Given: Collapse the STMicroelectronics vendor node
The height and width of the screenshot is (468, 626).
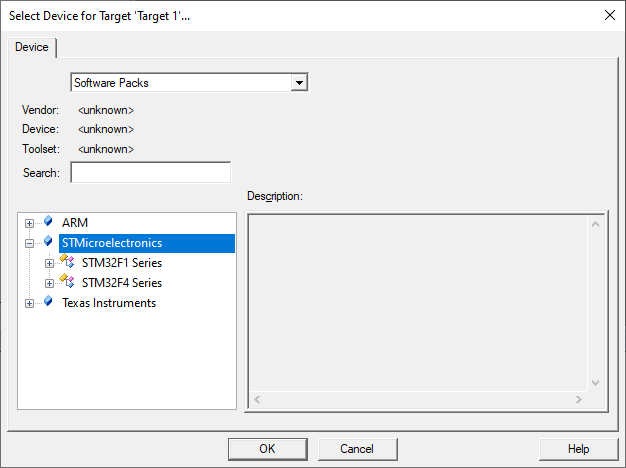Looking at the screenshot, I should coord(29,243).
